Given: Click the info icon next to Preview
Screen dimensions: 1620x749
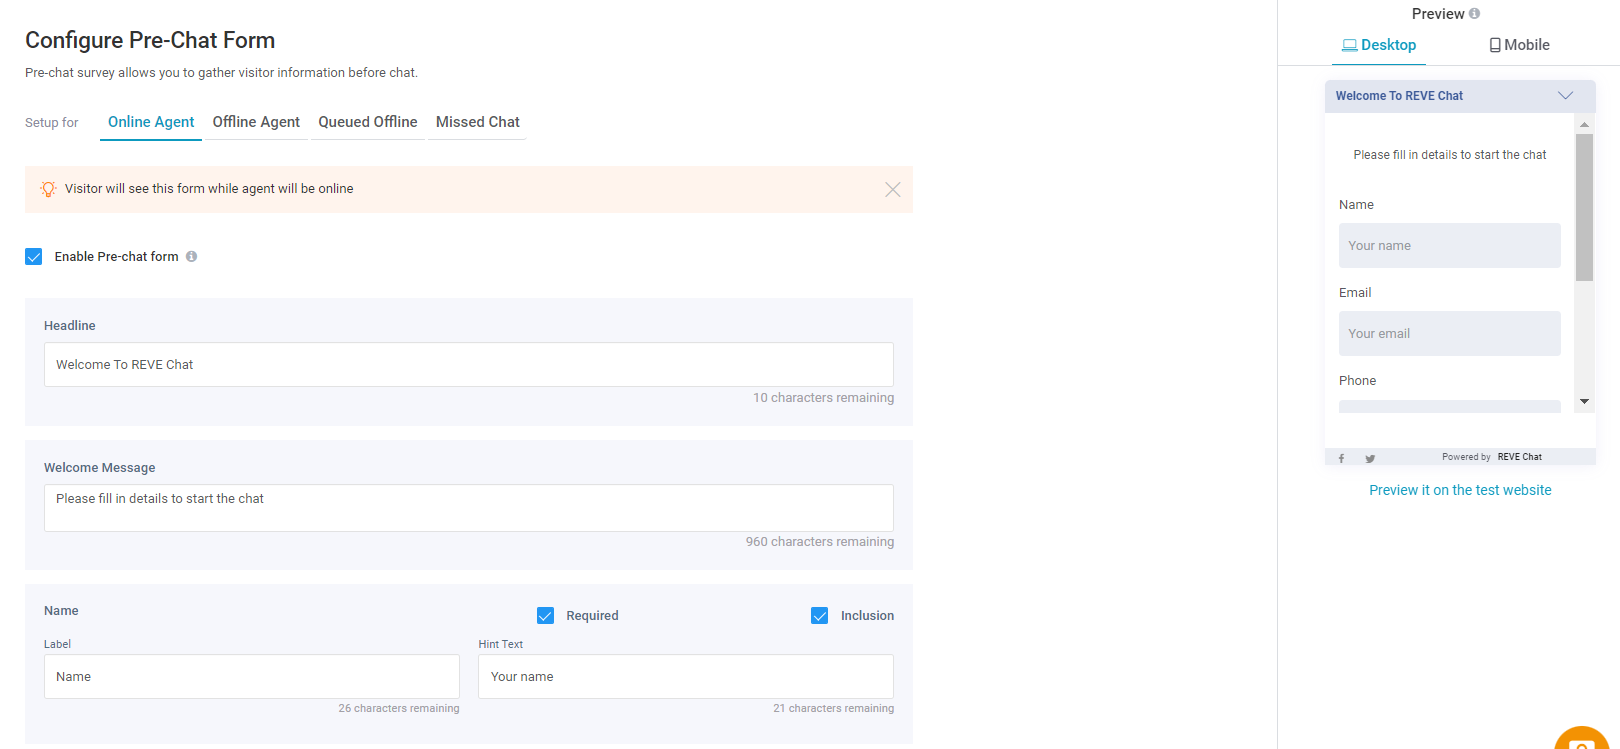Looking at the screenshot, I should 1474,14.
